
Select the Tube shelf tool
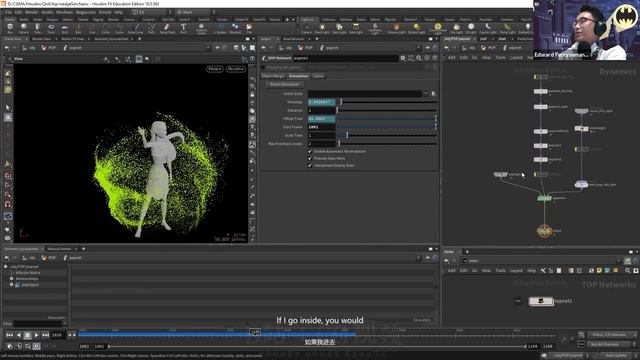pyautogui.click(x=37, y=28)
